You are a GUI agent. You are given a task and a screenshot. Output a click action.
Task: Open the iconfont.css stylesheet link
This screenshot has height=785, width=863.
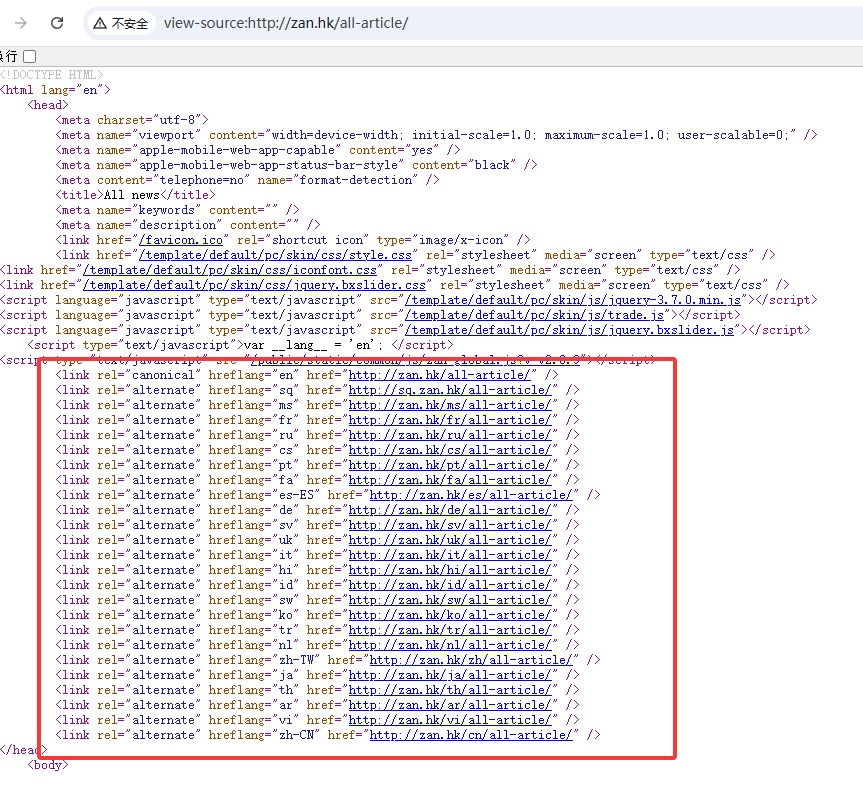[230, 270]
